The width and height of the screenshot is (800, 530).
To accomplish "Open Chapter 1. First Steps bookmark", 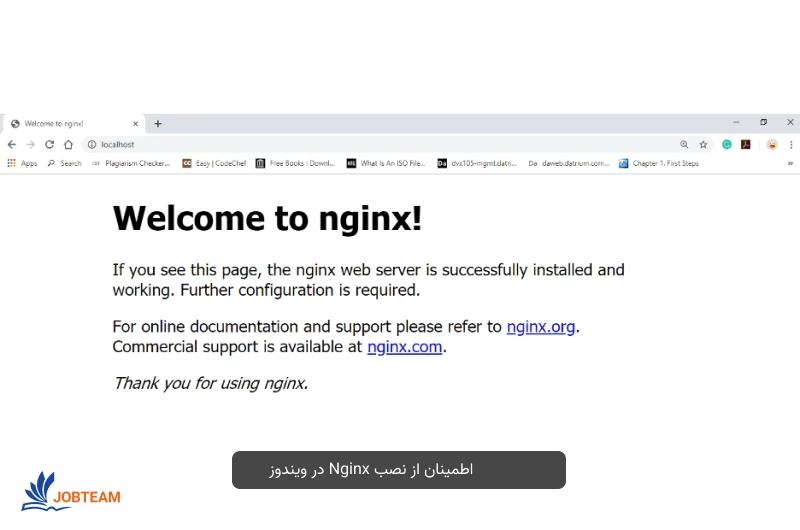I will [659, 163].
